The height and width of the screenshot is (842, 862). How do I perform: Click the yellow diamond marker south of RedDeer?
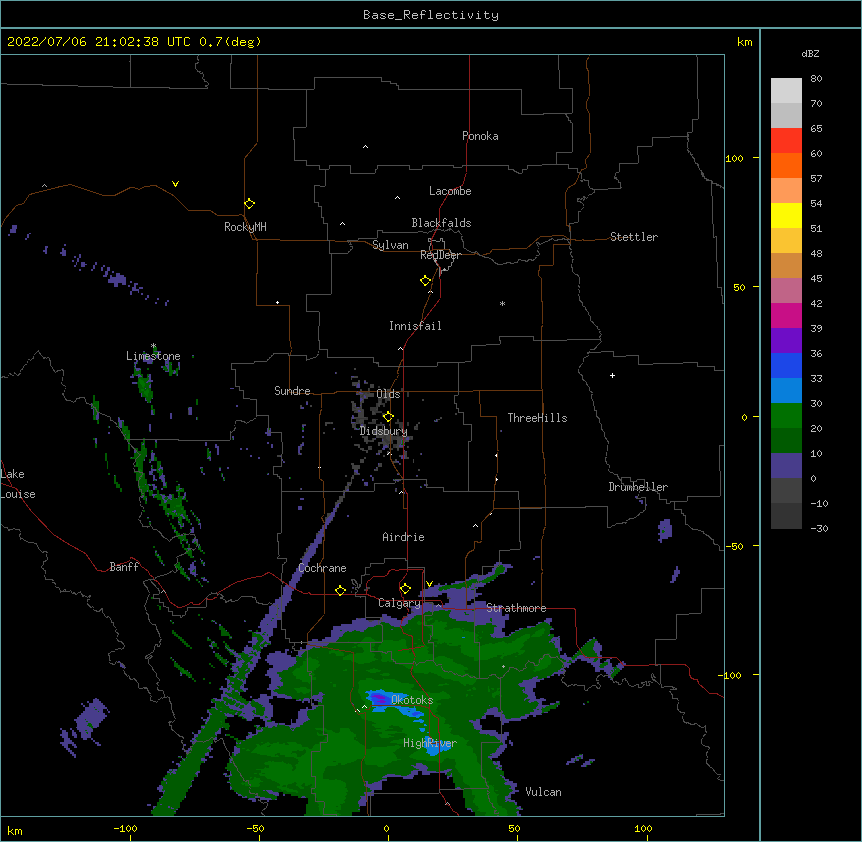coord(425,281)
